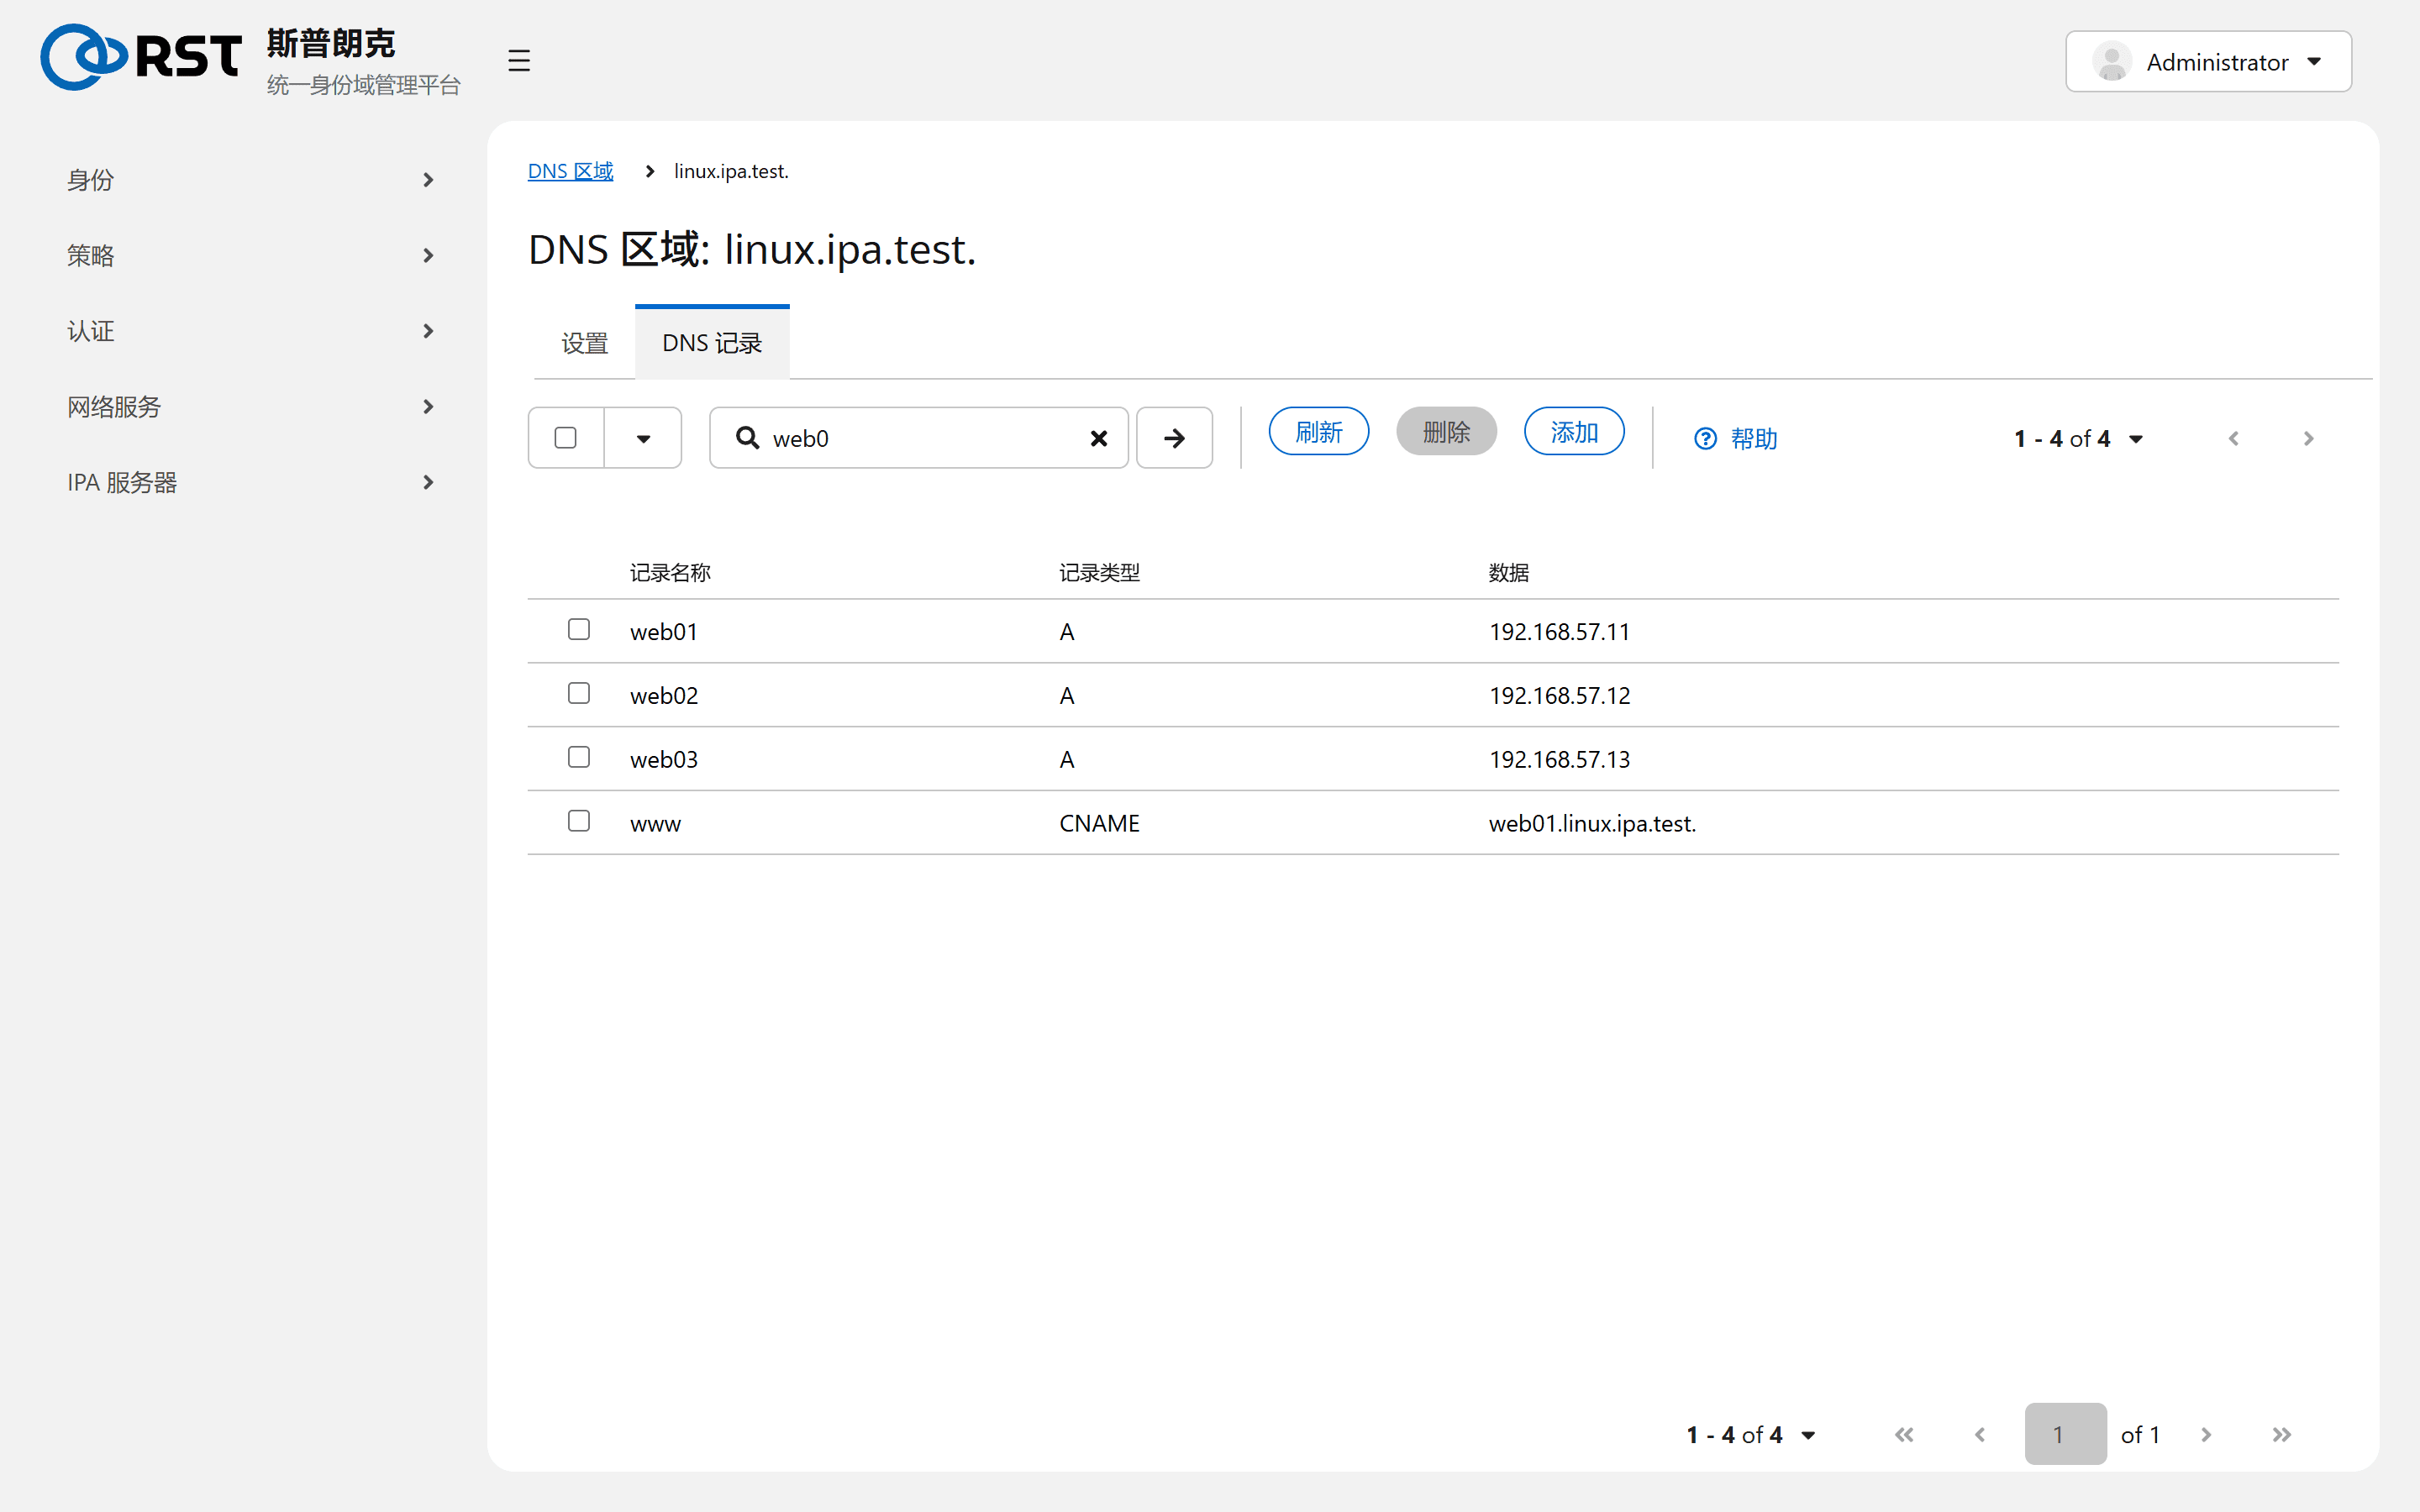The image size is (2420, 1512).
Task: Open the bulk select dropdown arrow
Action: [x=643, y=438]
